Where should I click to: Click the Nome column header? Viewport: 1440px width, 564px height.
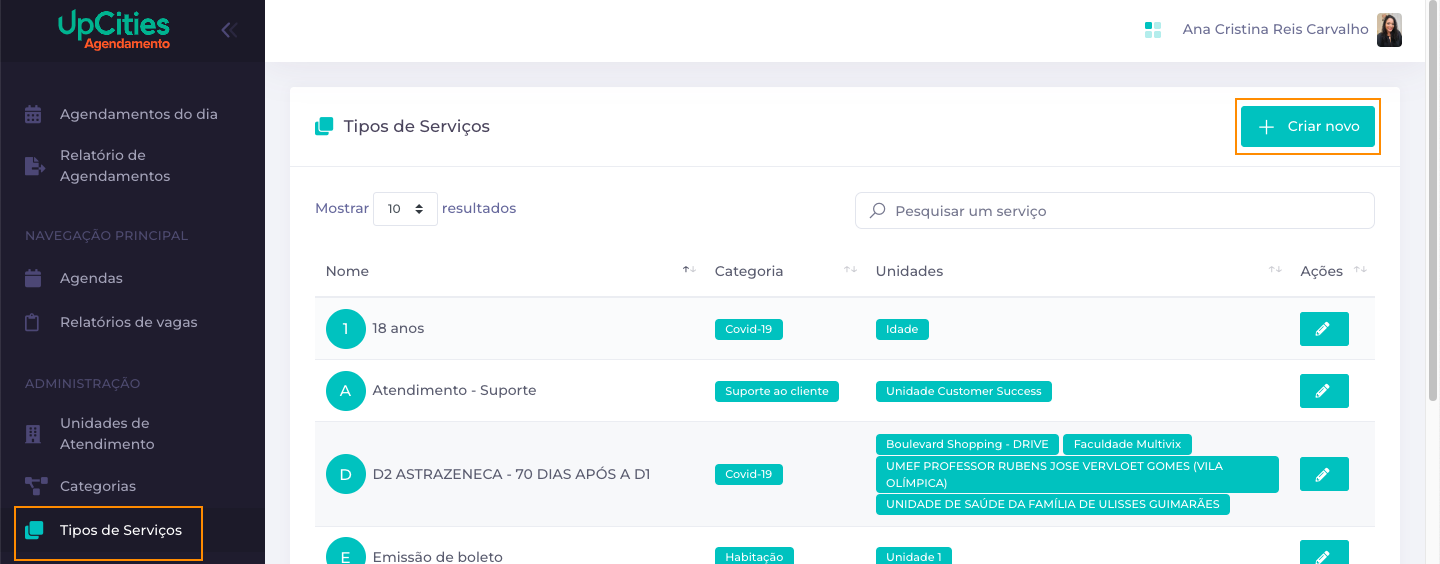click(x=347, y=271)
